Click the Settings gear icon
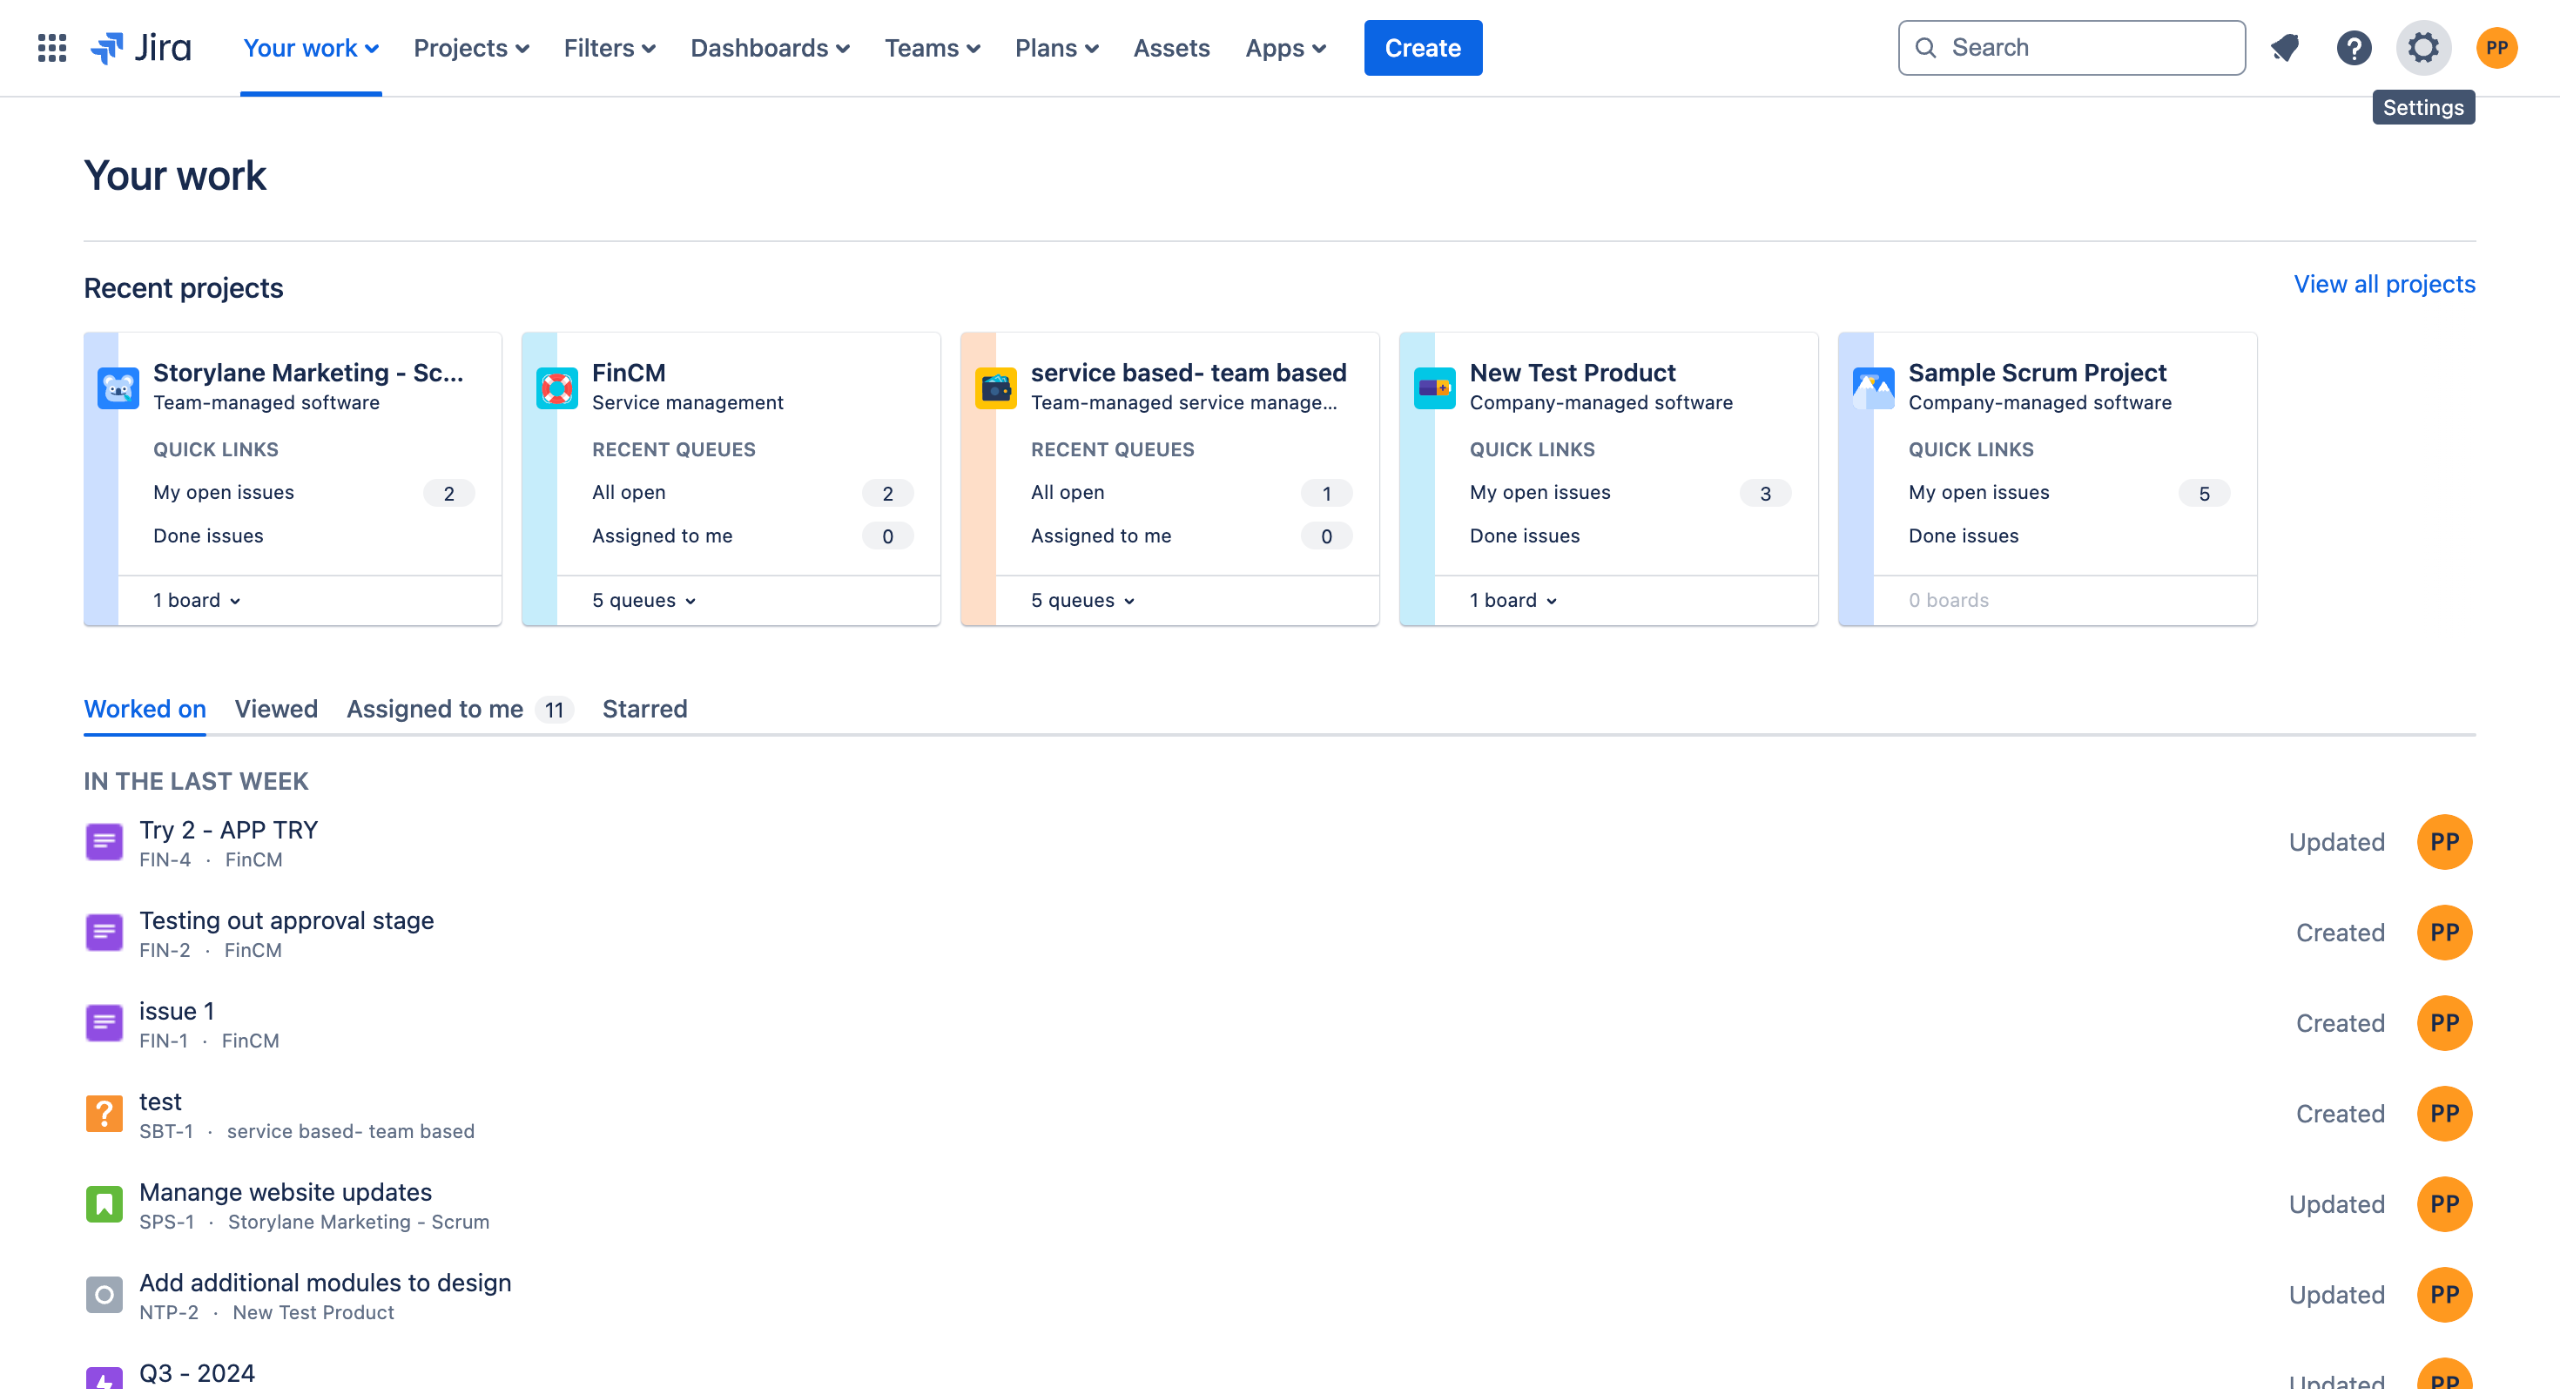Image resolution: width=2560 pixels, height=1389 pixels. [x=2423, y=48]
